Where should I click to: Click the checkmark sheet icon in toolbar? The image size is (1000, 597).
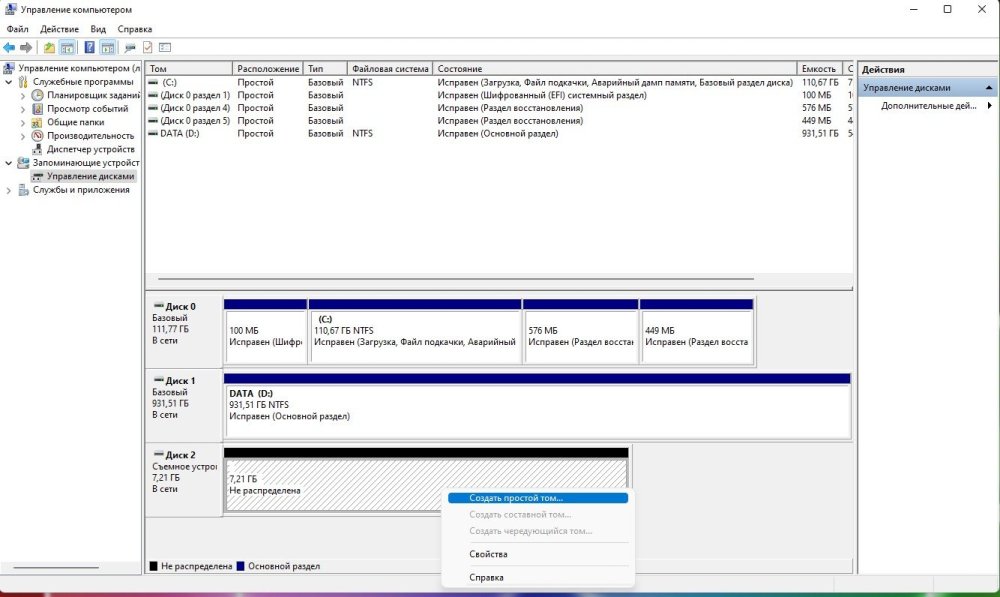point(147,47)
